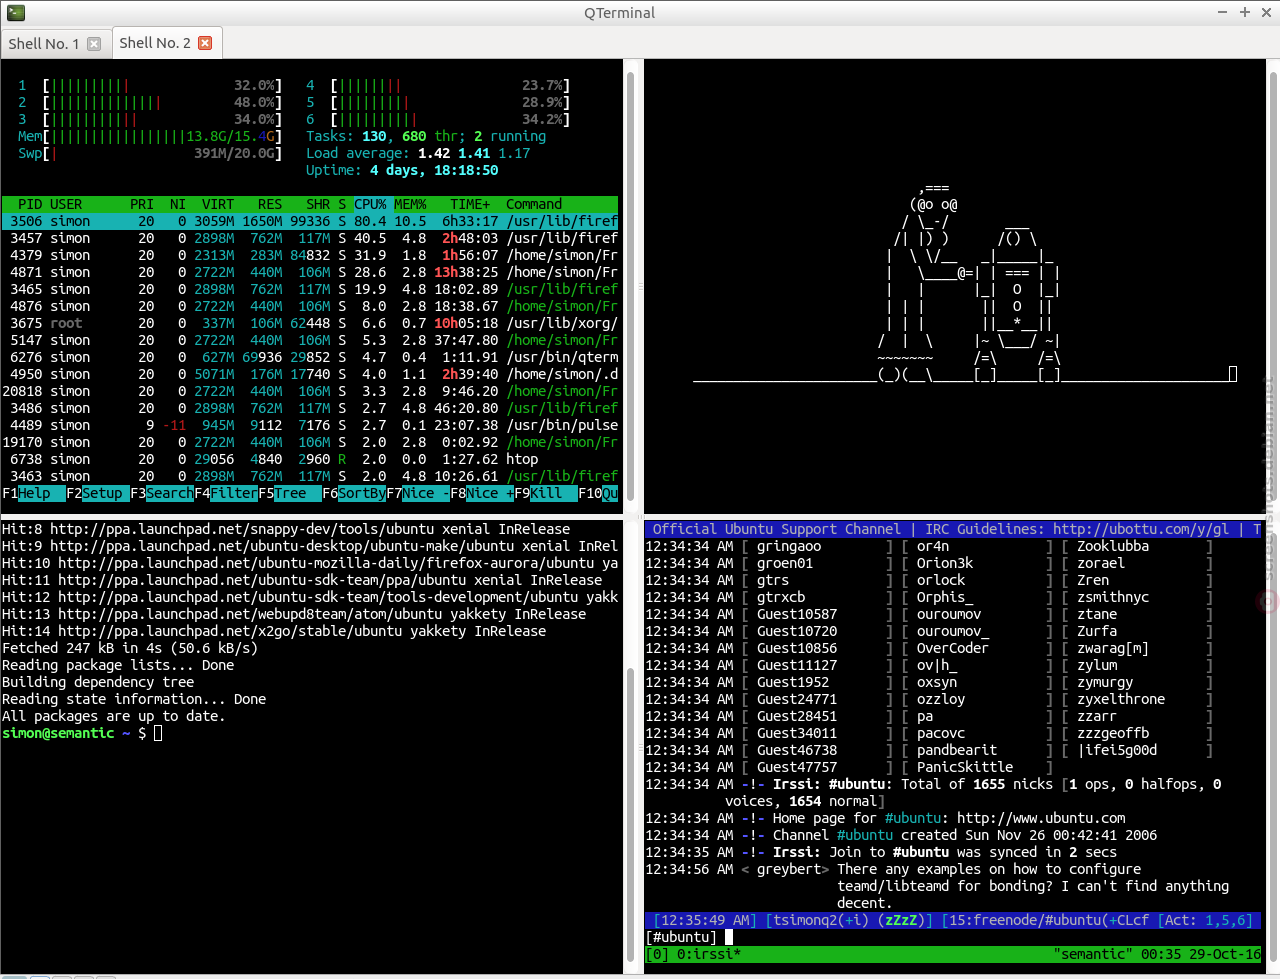
Task: Click greybert's message about teamd/libteamd
Action: (1033, 886)
